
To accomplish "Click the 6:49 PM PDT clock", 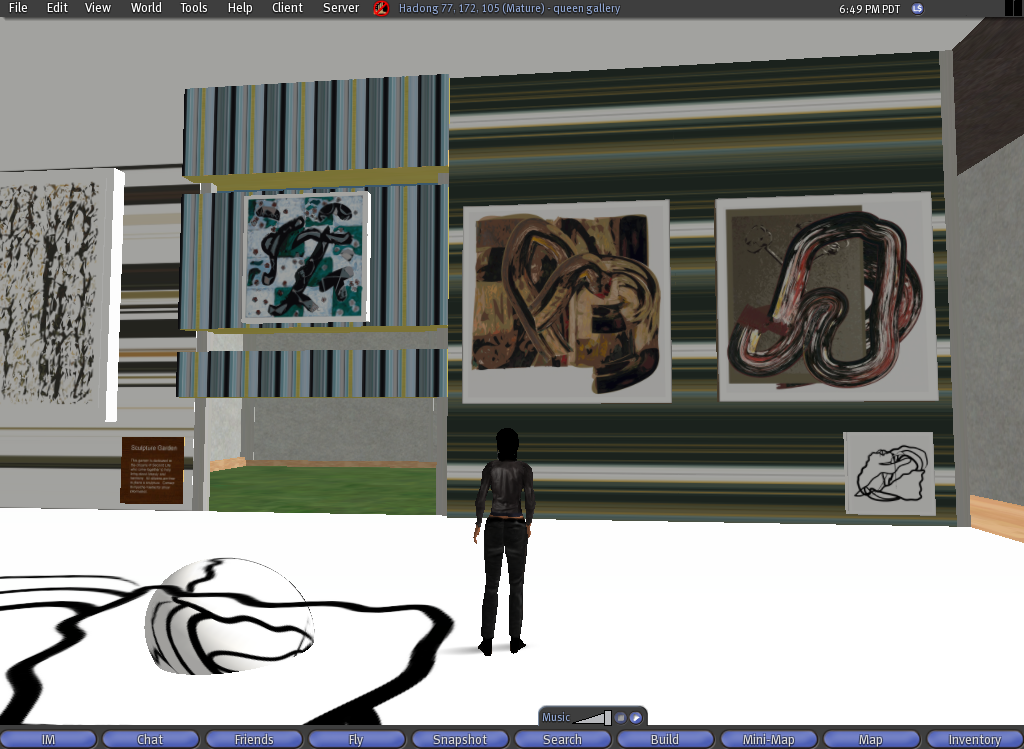I will (x=869, y=9).
